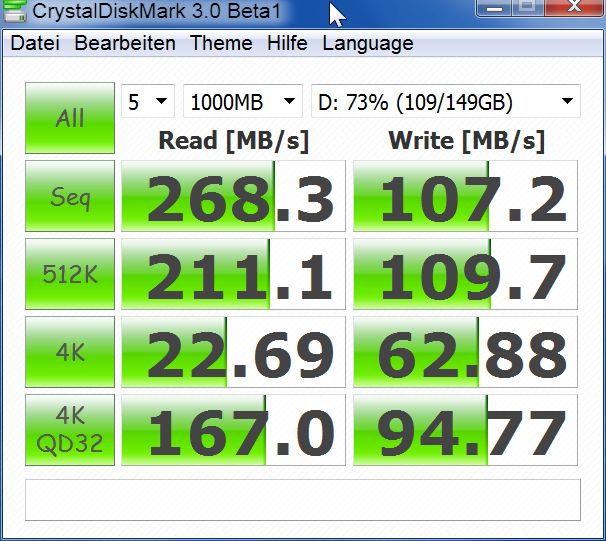Click the 4K write result 62.88
This screenshot has height=541, width=606.
[465, 352]
